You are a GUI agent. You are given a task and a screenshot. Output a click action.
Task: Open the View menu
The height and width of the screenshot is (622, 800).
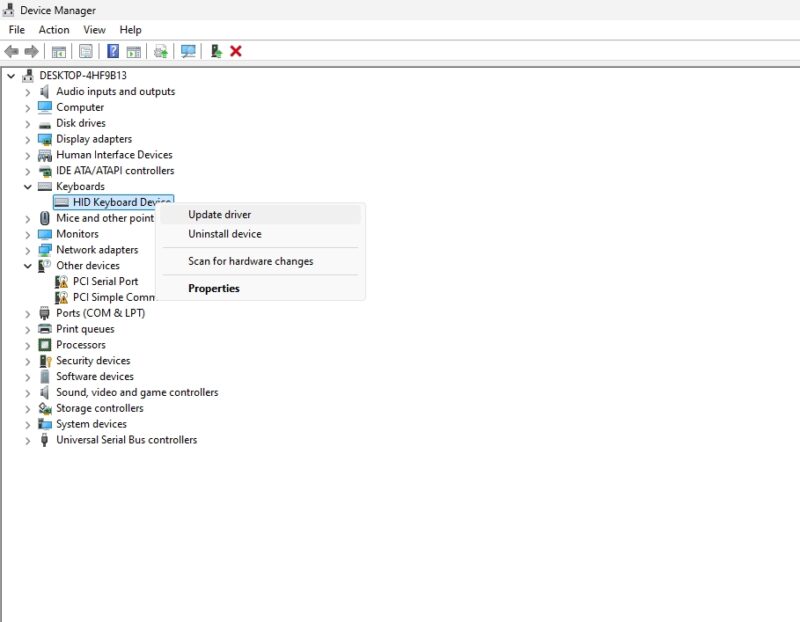tap(94, 30)
